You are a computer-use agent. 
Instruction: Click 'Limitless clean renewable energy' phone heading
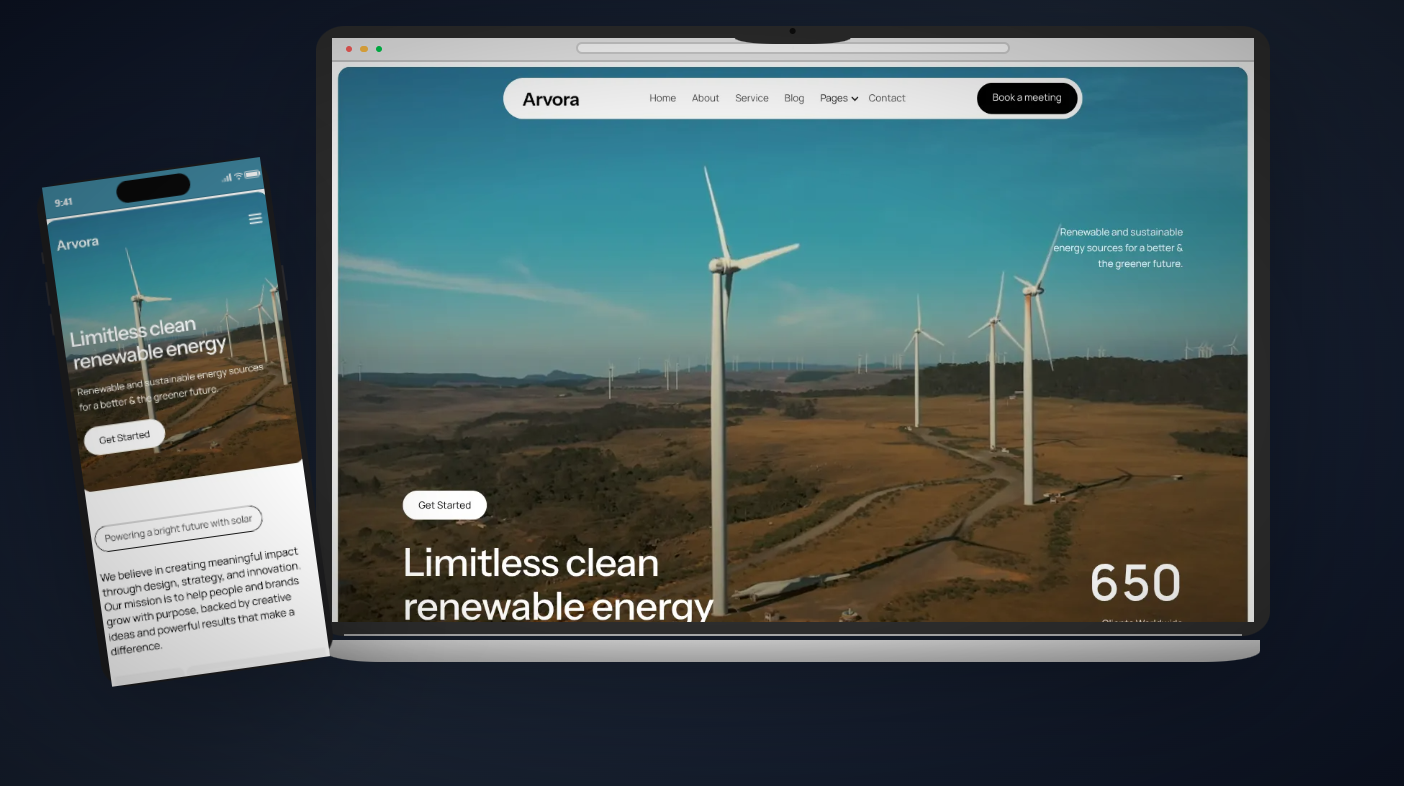pyautogui.click(x=148, y=342)
